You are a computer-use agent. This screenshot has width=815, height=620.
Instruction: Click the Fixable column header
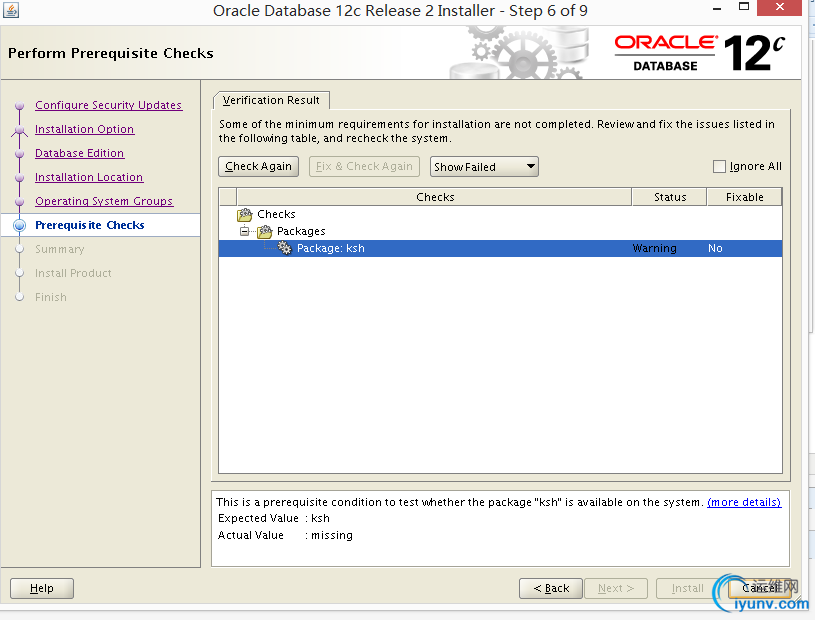pos(744,197)
